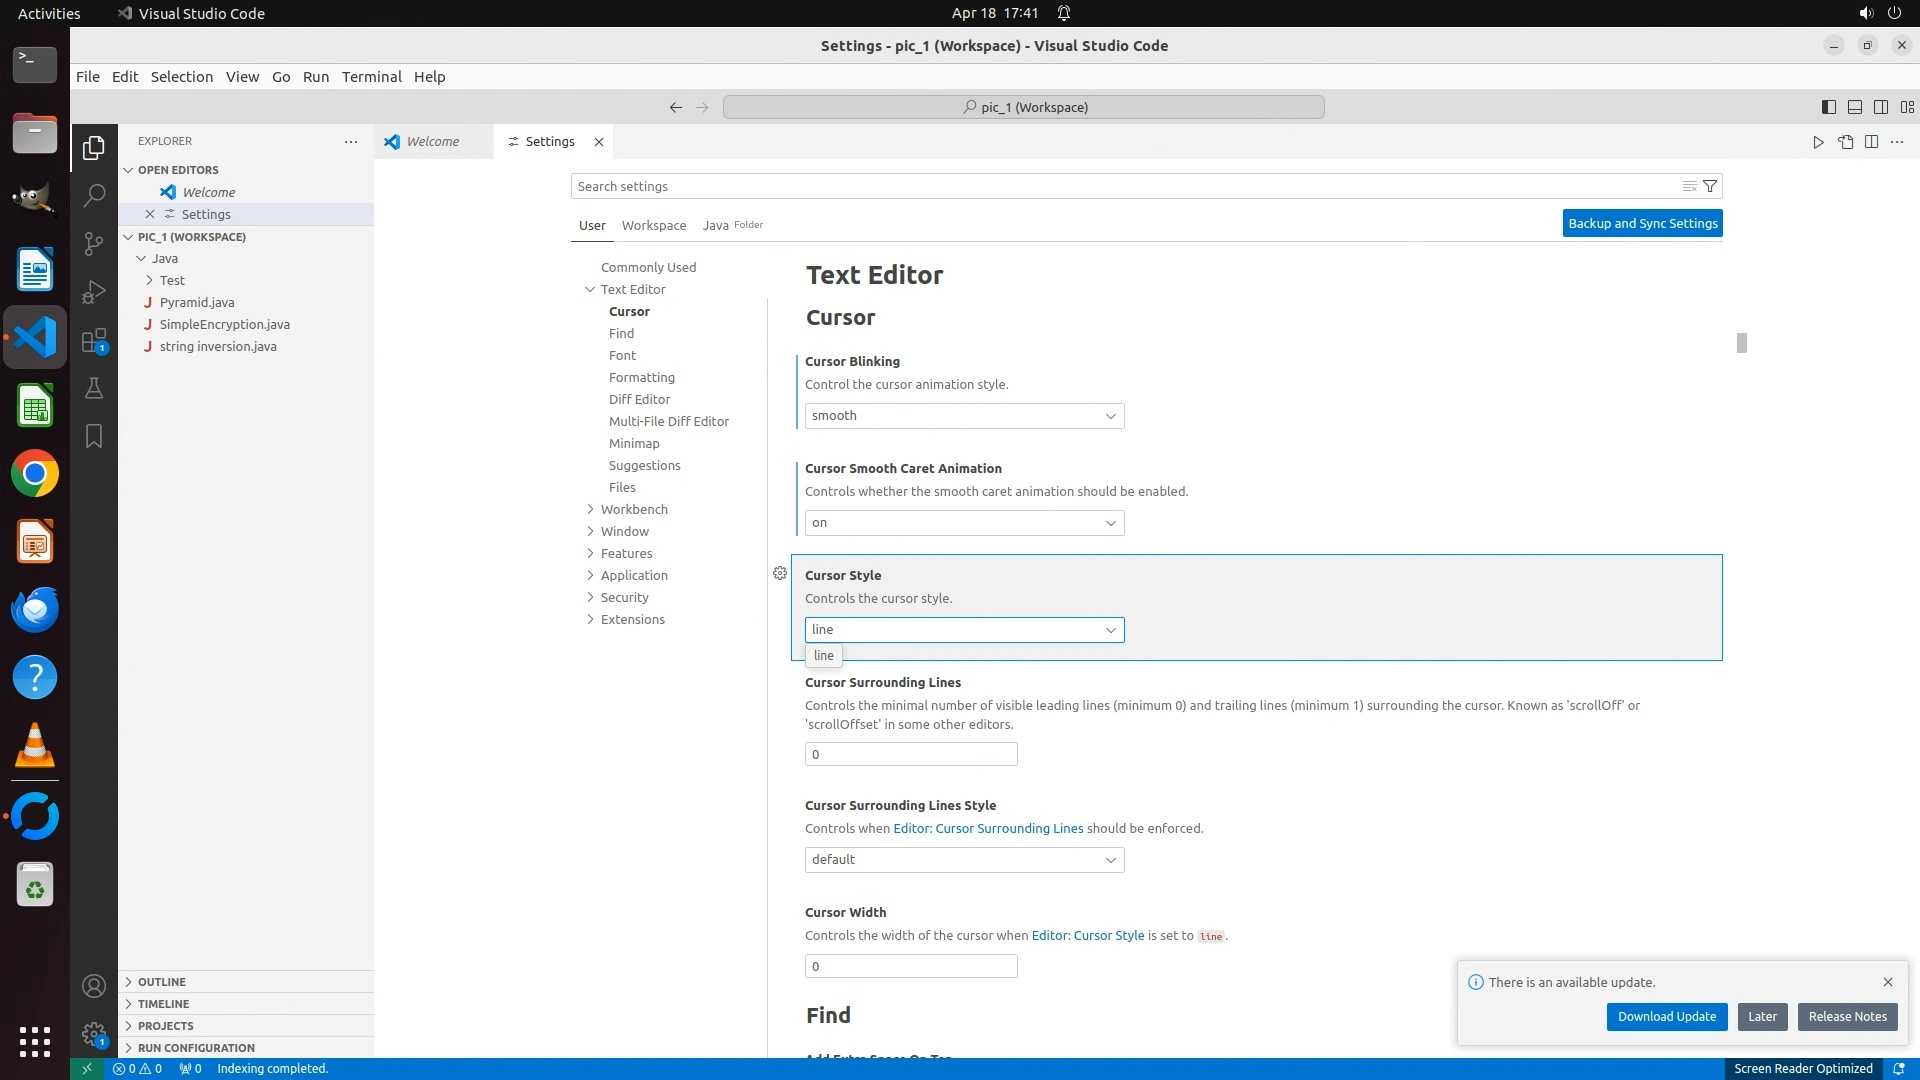1920x1080 pixels.
Task: Click Backup and Sync Settings button
Action: click(1642, 223)
